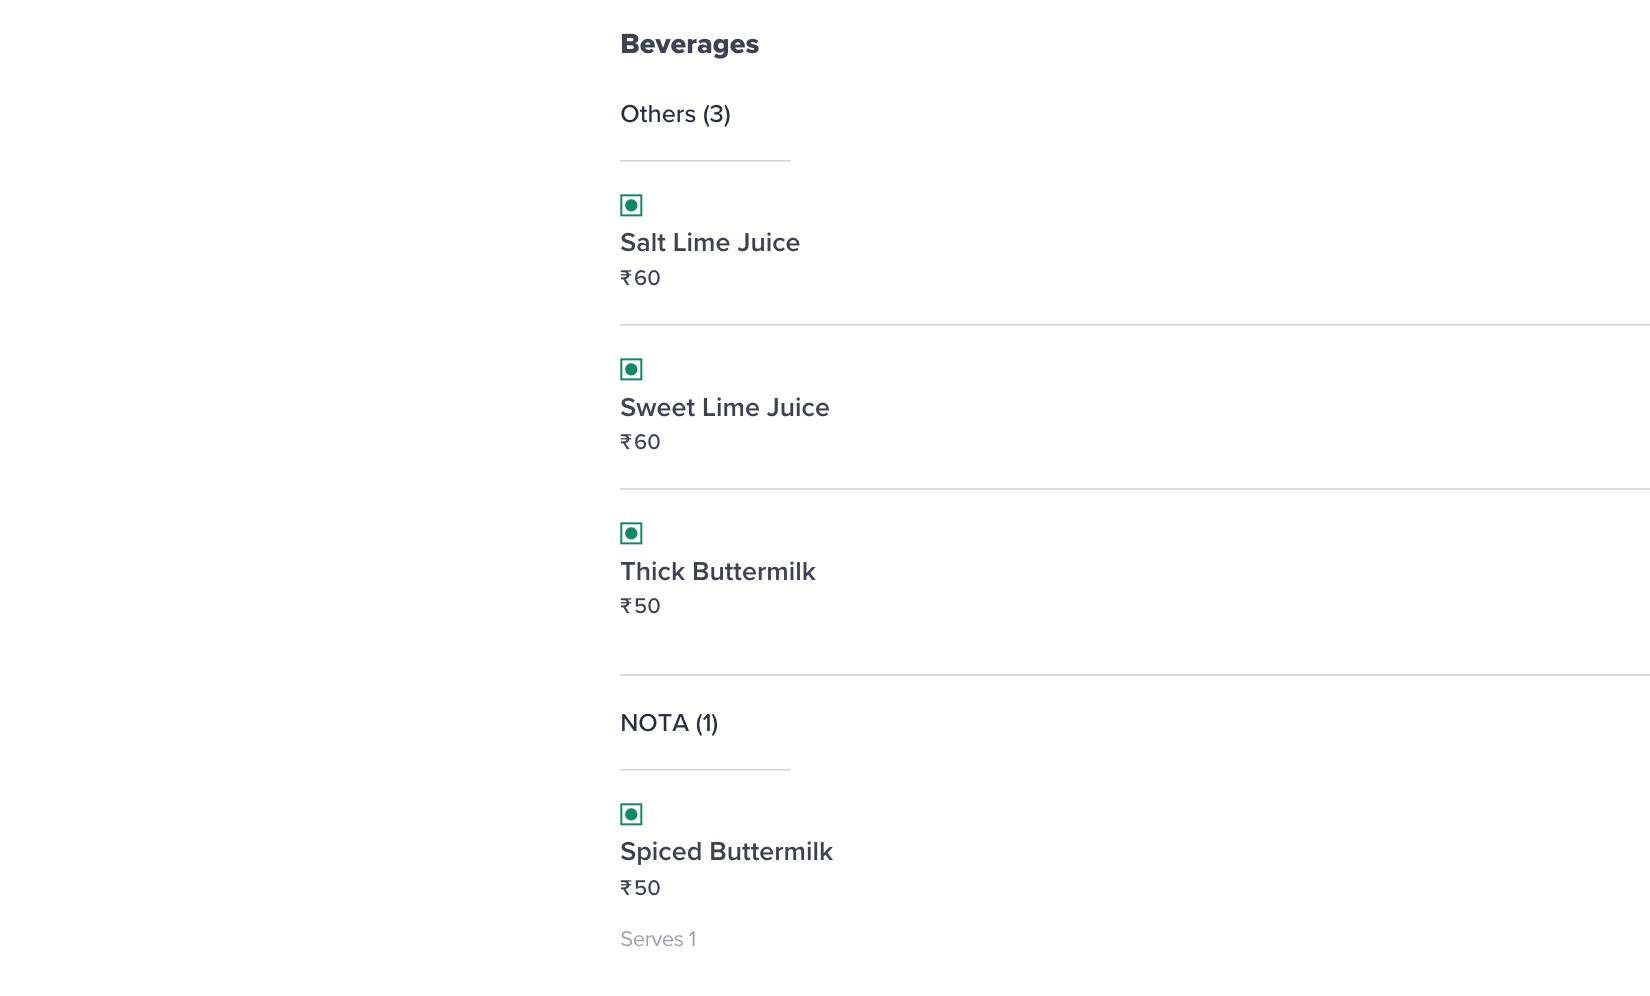Image resolution: width=1650 pixels, height=996 pixels.
Task: Click the veg icon above Salt Lime Juice
Action: tap(631, 205)
